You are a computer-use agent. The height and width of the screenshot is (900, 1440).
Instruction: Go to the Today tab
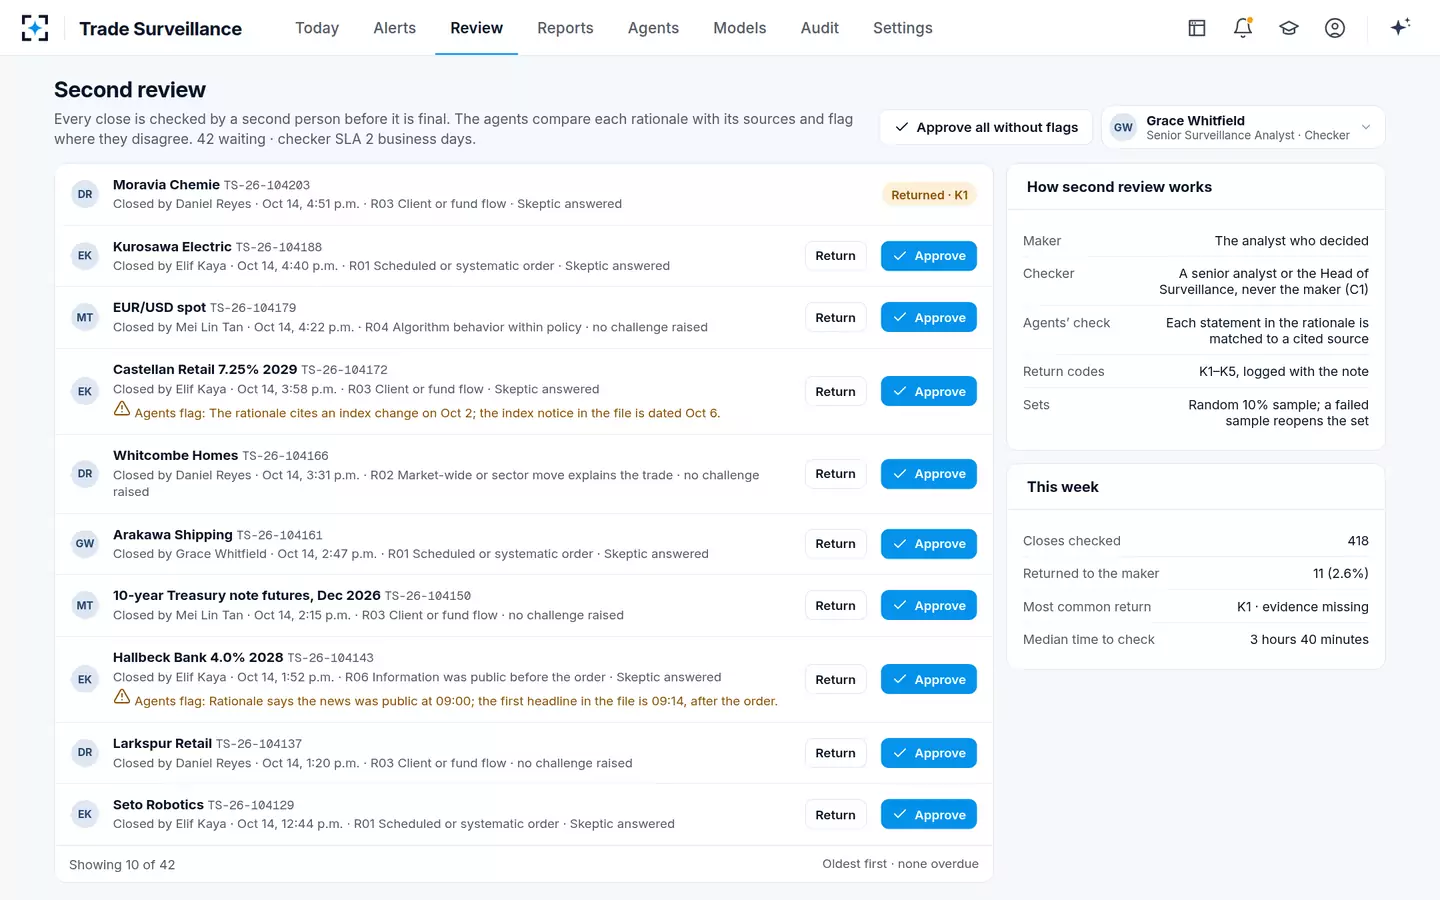pos(317,28)
